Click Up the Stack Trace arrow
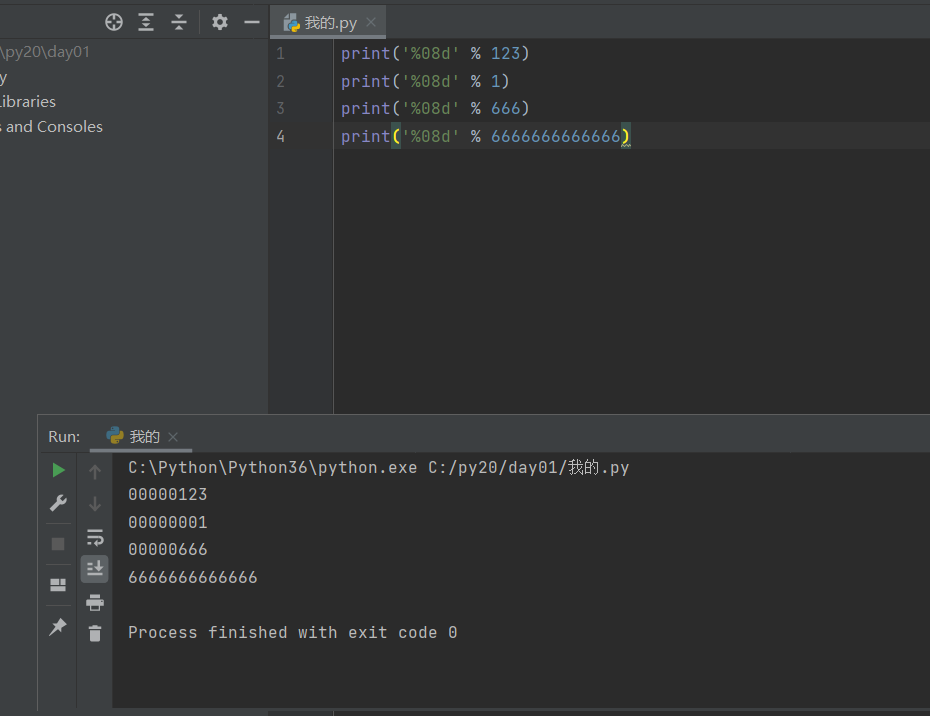Screen dimensions: 930x716 [95, 472]
